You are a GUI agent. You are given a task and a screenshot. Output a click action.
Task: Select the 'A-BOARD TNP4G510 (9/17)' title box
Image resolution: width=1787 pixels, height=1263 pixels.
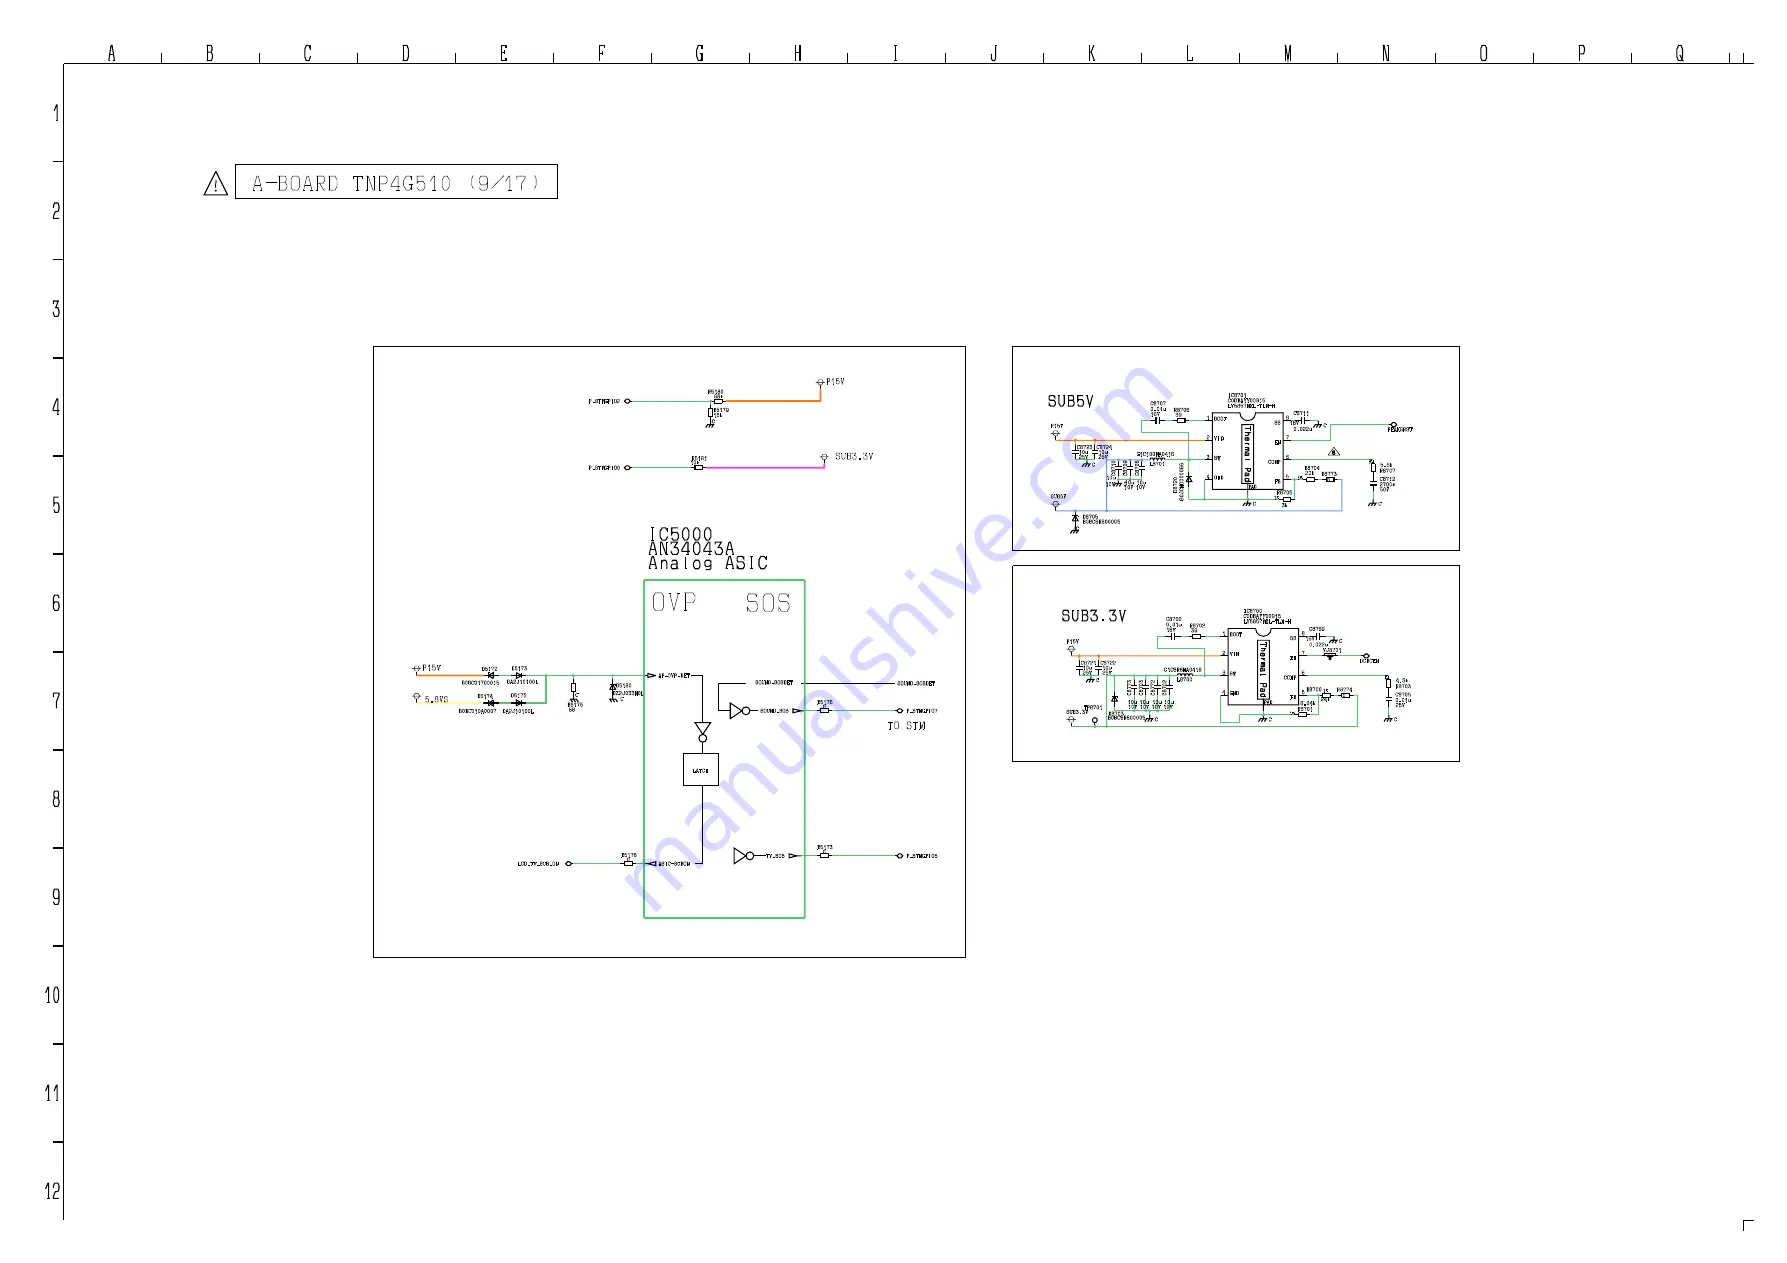pyautogui.click(x=396, y=182)
